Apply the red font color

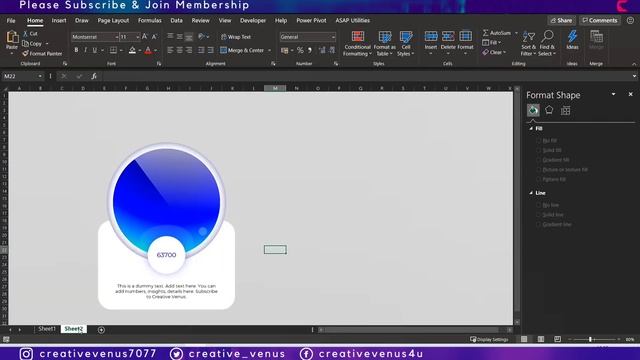click(x=148, y=50)
